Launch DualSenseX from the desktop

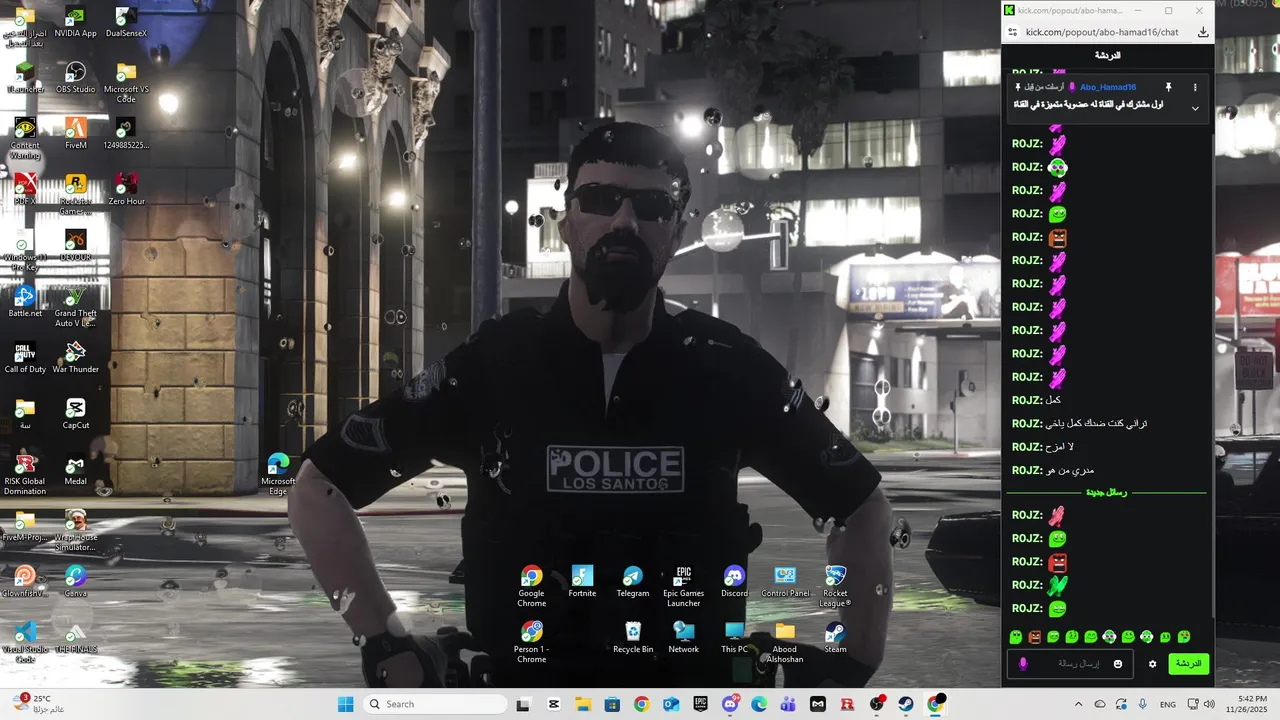tap(126, 22)
